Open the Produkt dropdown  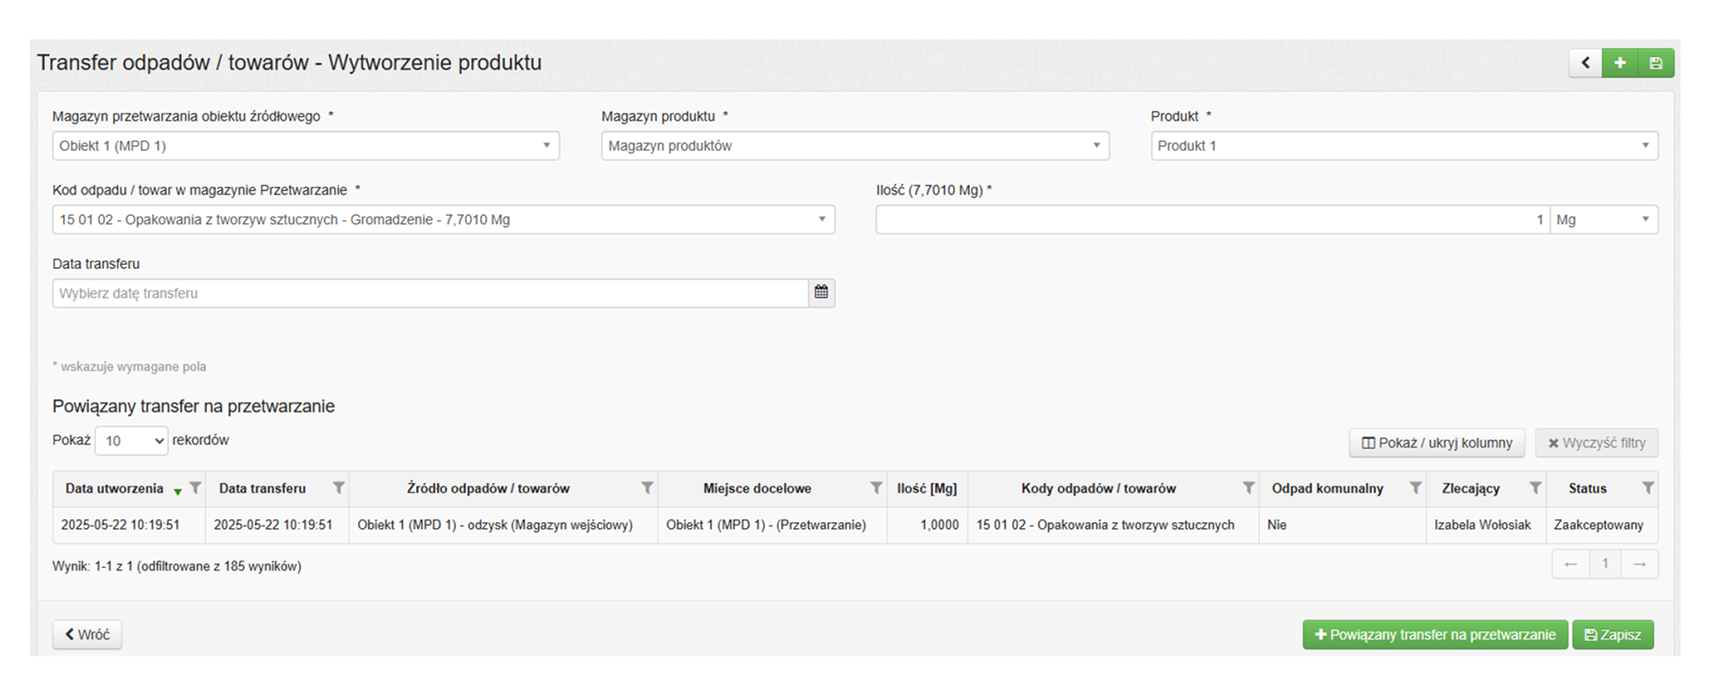click(x=1403, y=146)
